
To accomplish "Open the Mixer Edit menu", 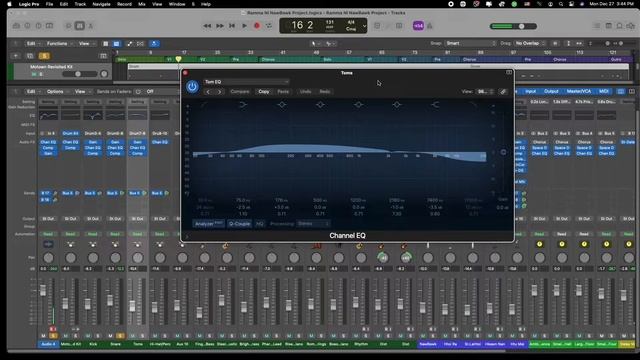I will [33, 91].
